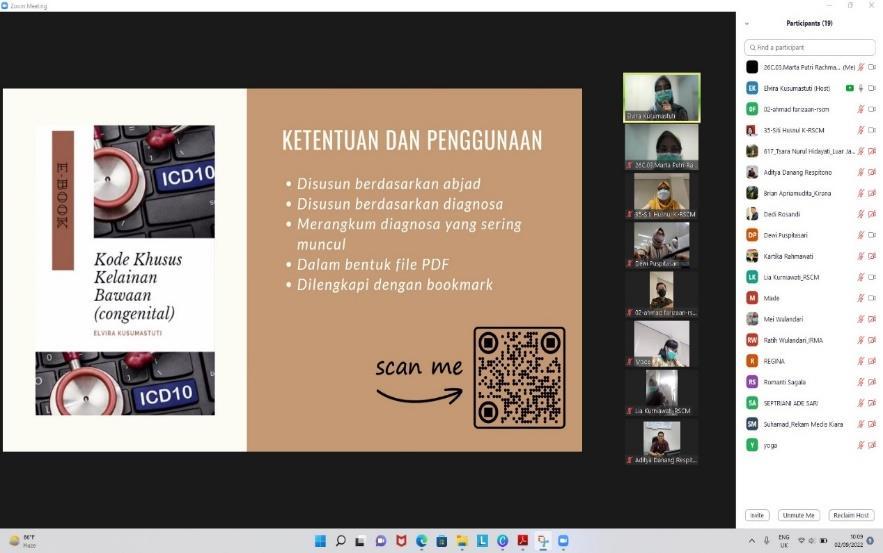Click inside the Find a participant field
Viewport: 883px width, 553px height.
click(809, 47)
